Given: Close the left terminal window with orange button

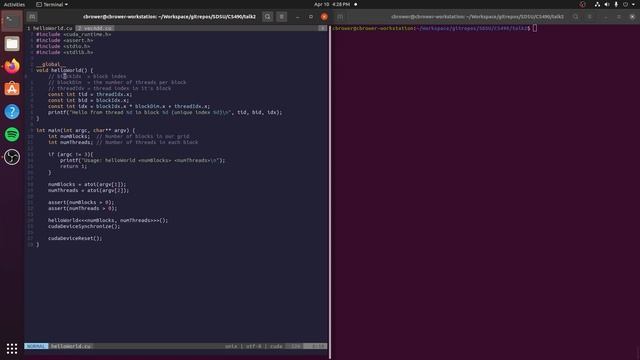Looking at the screenshot, I should [324, 17].
